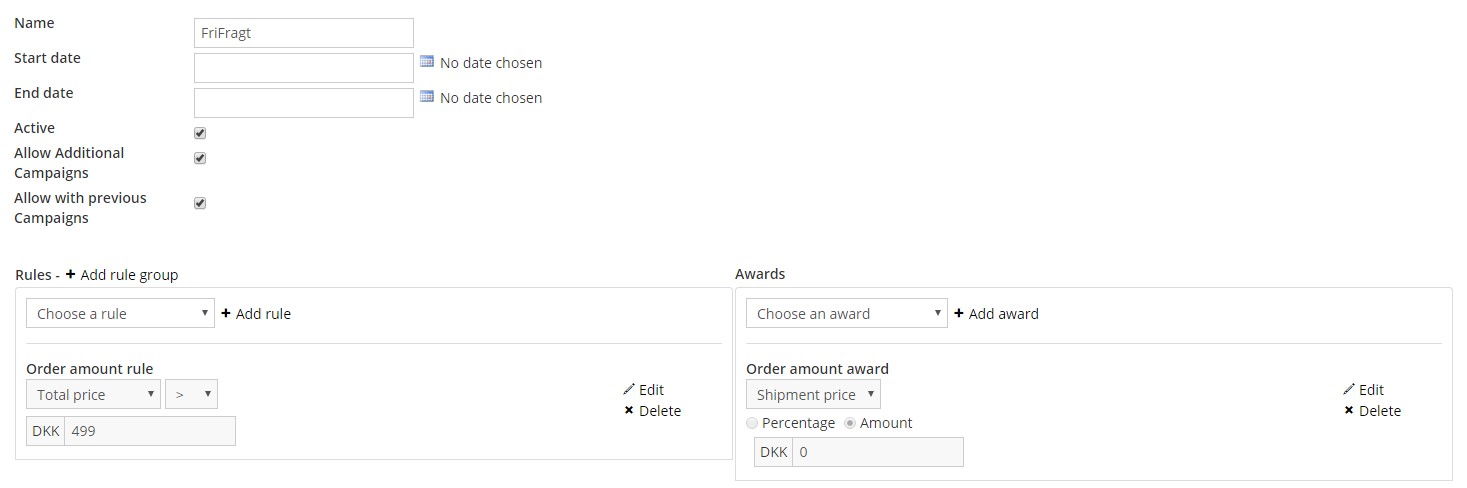Click the plus icon for Add rule group

(71, 274)
